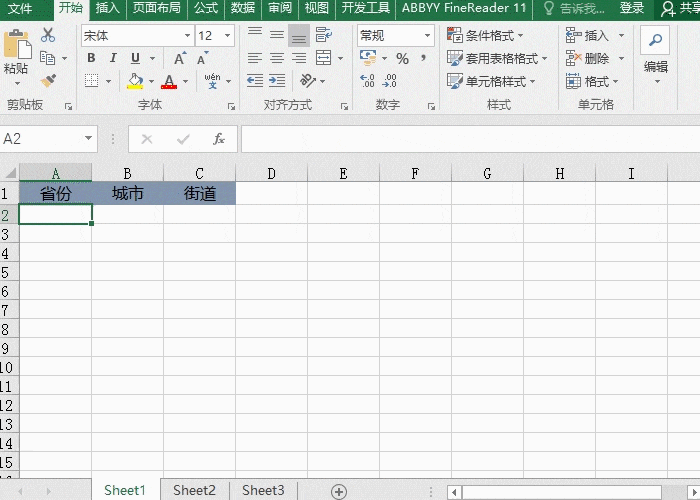Screen dimensions: 700x500
Task: Click the Paste clipboard icon
Action: (x=17, y=45)
